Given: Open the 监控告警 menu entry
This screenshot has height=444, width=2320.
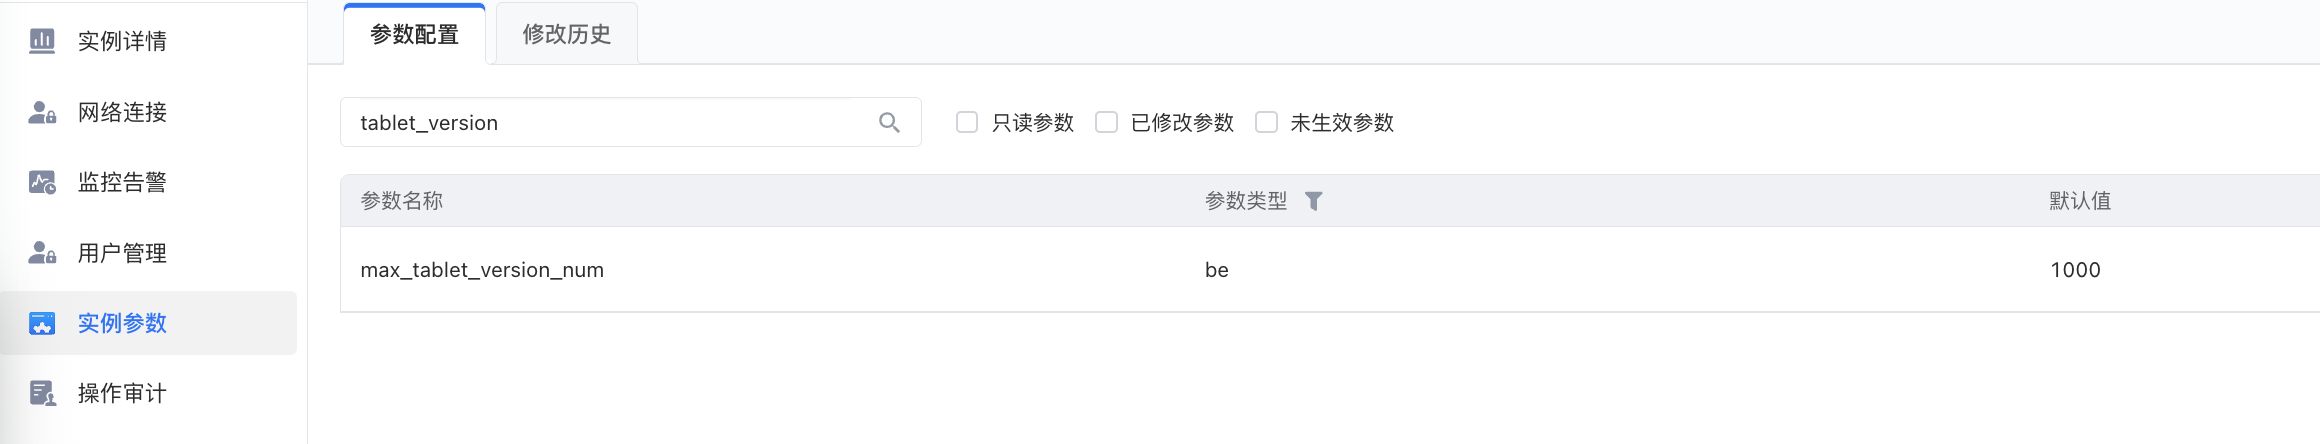Looking at the screenshot, I should (122, 182).
